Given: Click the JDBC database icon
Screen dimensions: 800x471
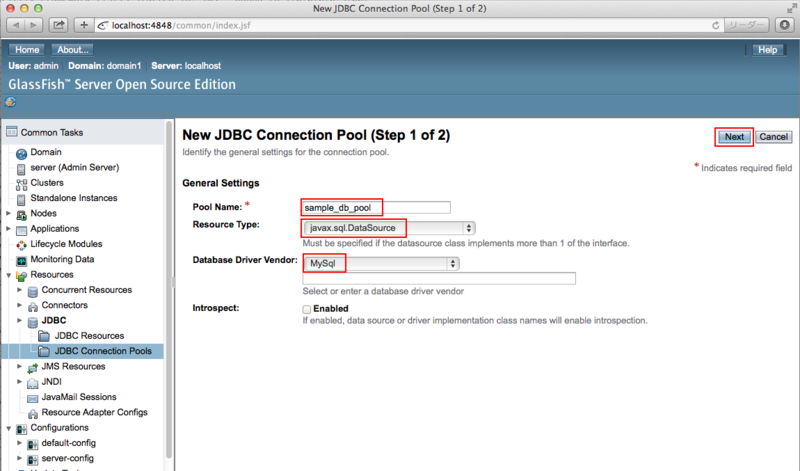Looking at the screenshot, I should pos(33,322).
